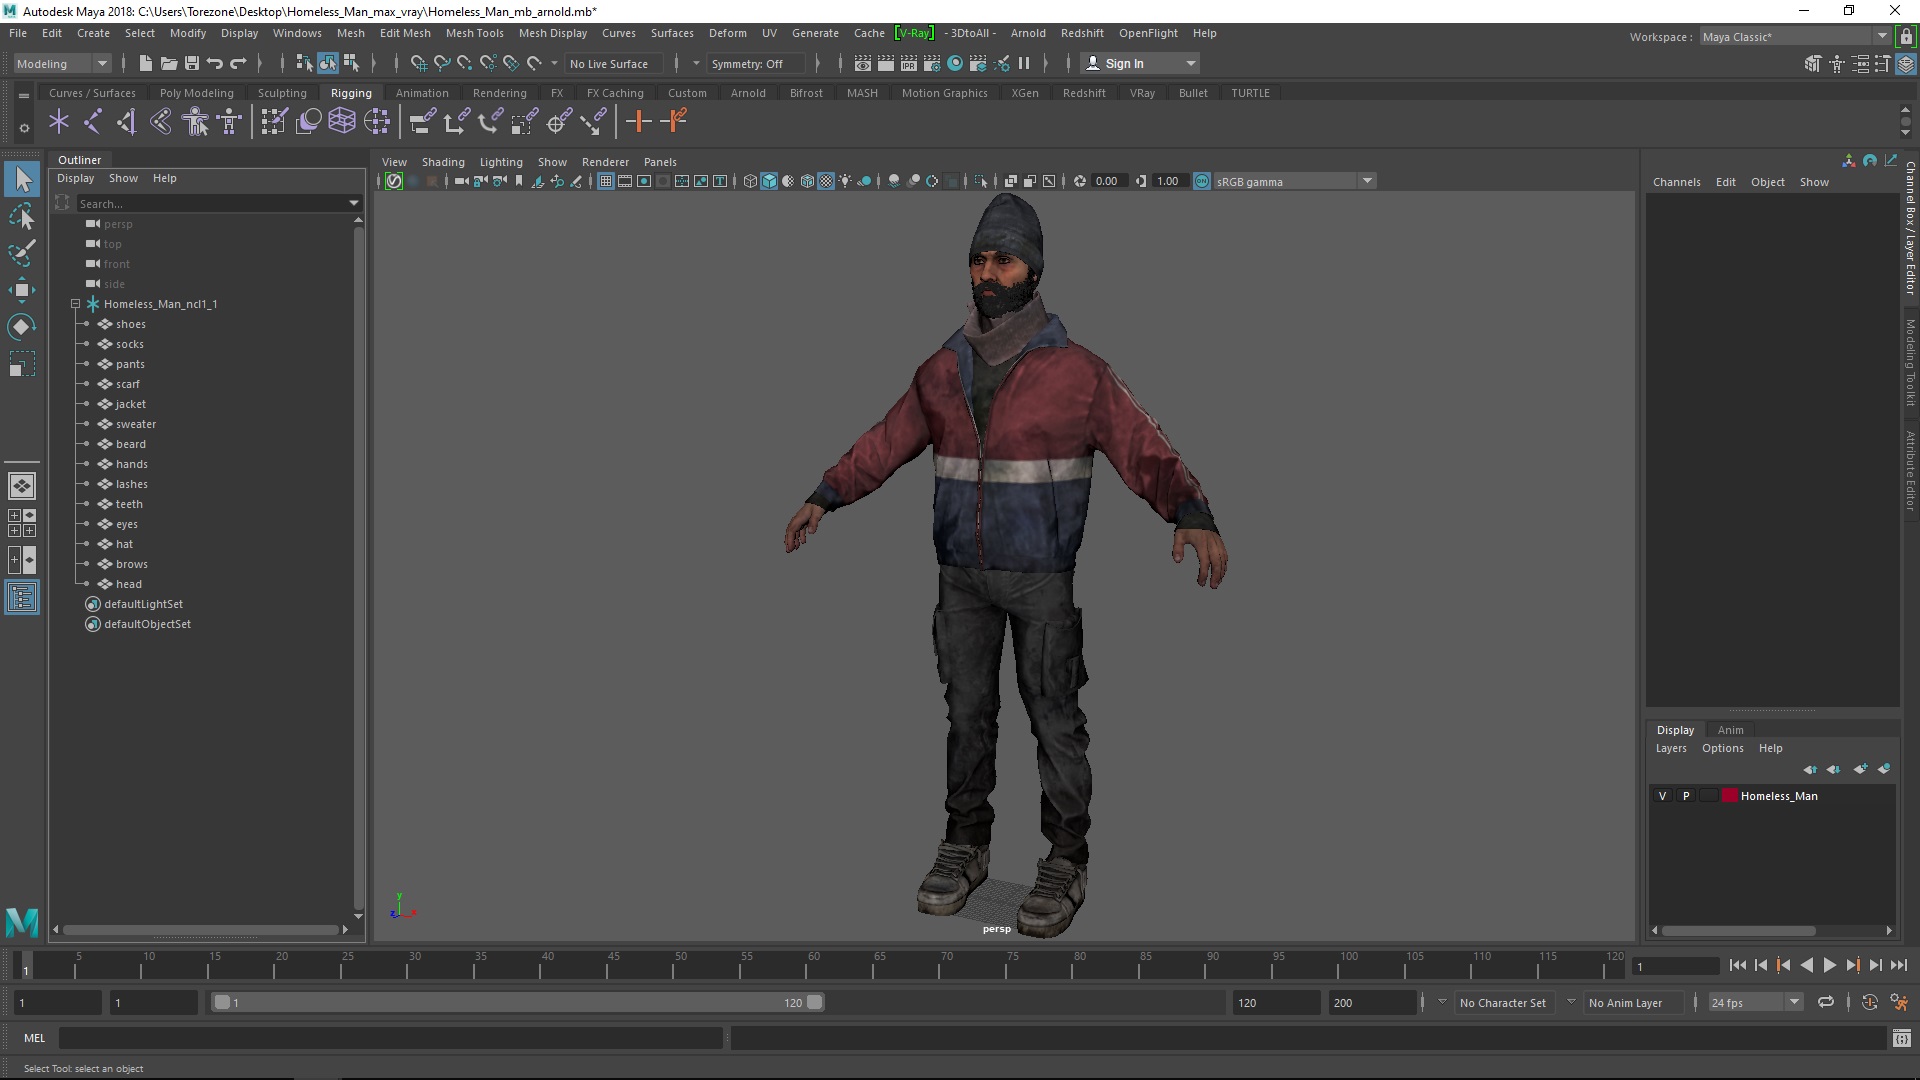Click the Lasso Select tool
The width and height of the screenshot is (1920, 1080).
(x=22, y=216)
